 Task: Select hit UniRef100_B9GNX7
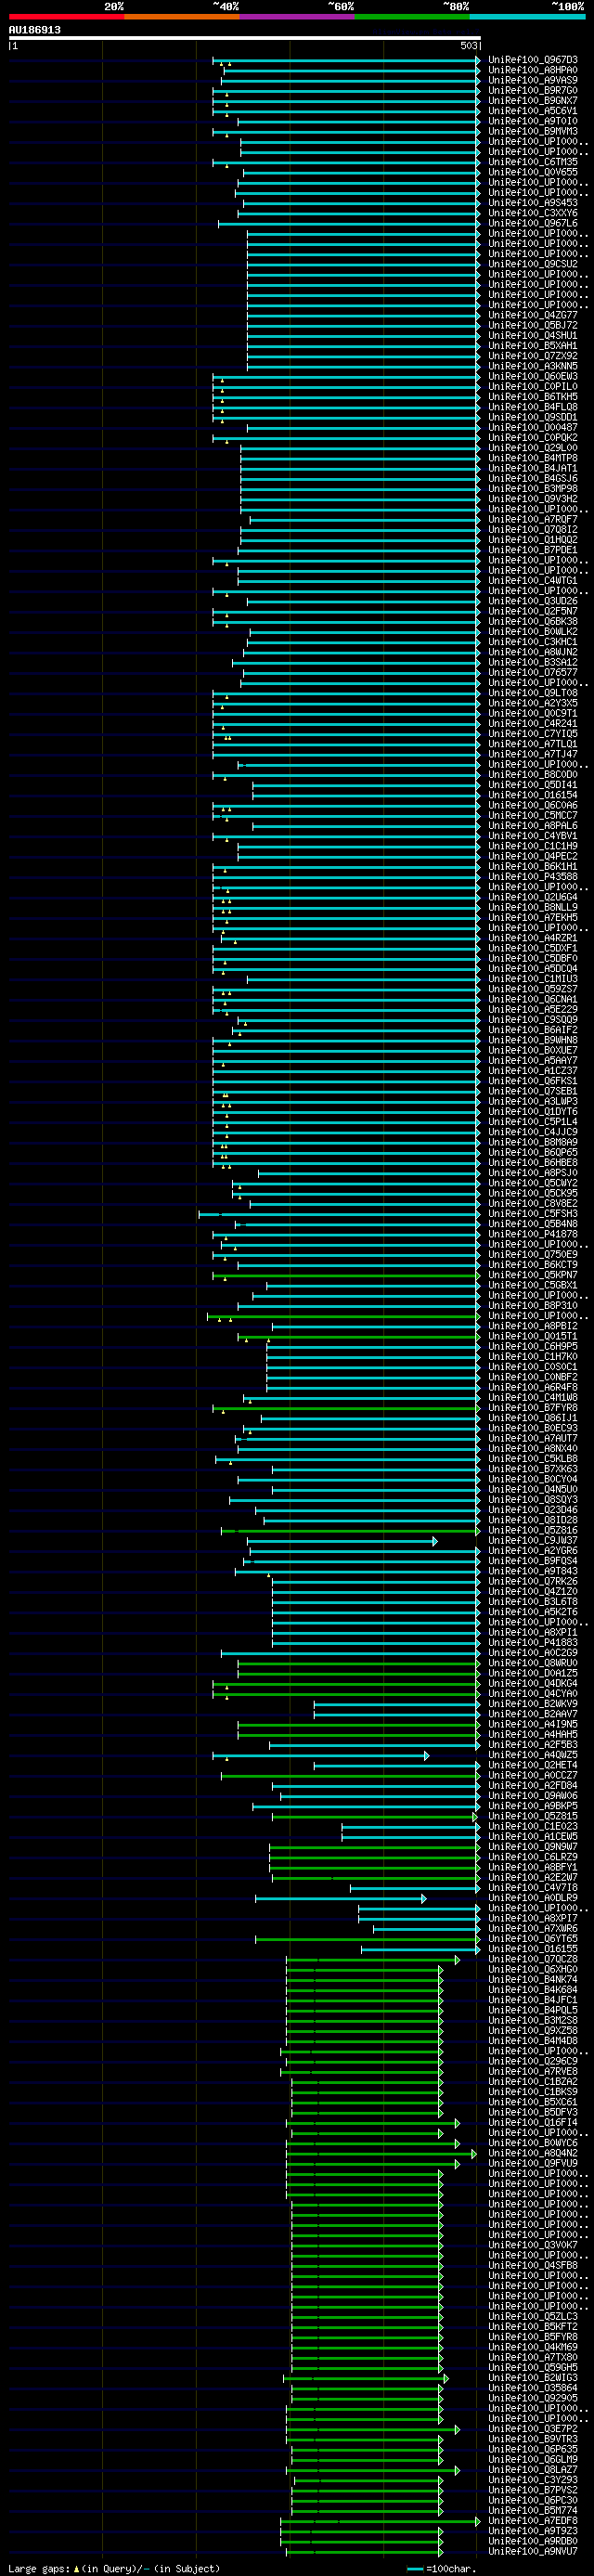pos(533,101)
